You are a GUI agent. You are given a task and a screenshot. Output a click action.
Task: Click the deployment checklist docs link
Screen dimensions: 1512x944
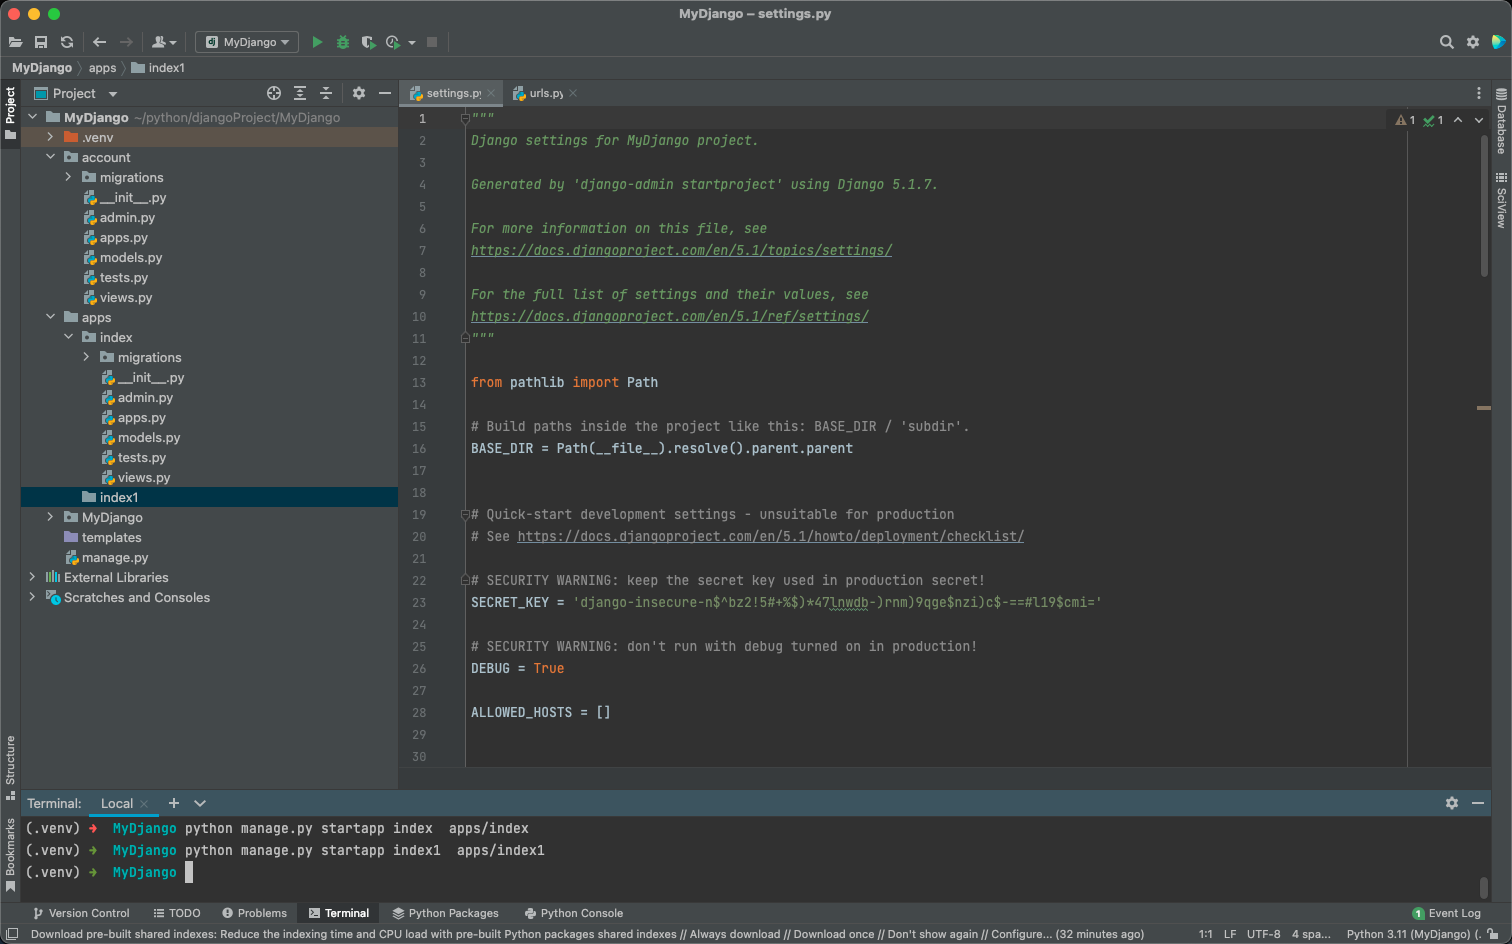[770, 537]
